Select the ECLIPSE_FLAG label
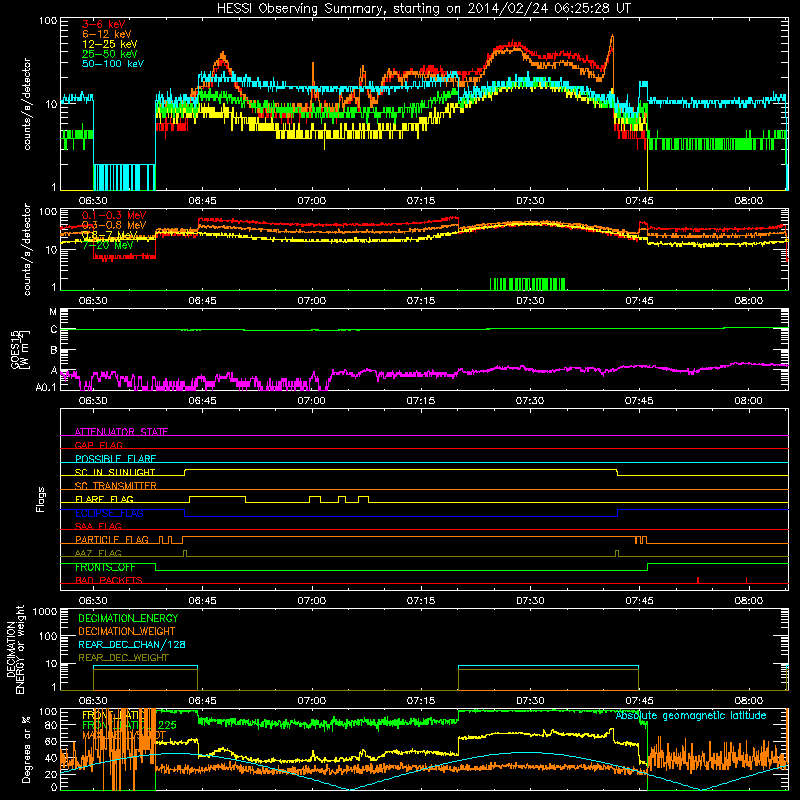Viewport: 800px width, 800px height. 109,513
